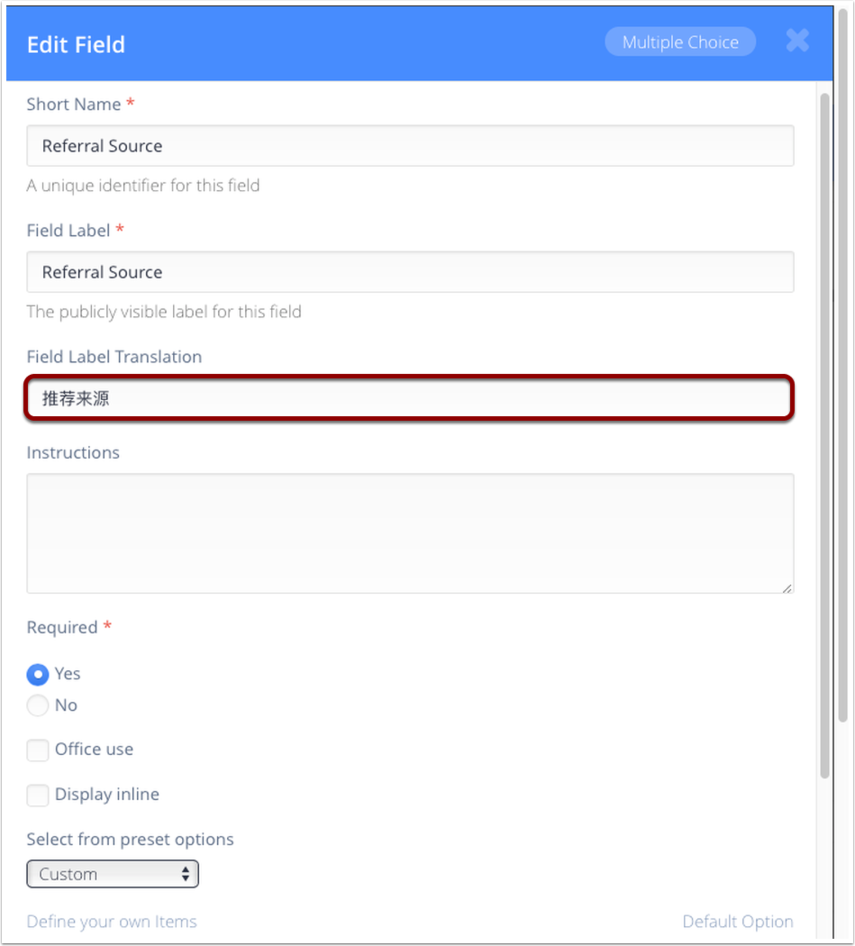Select the Yes radio button for Required
Viewport: 855px width, 946px height.
tap(38, 674)
